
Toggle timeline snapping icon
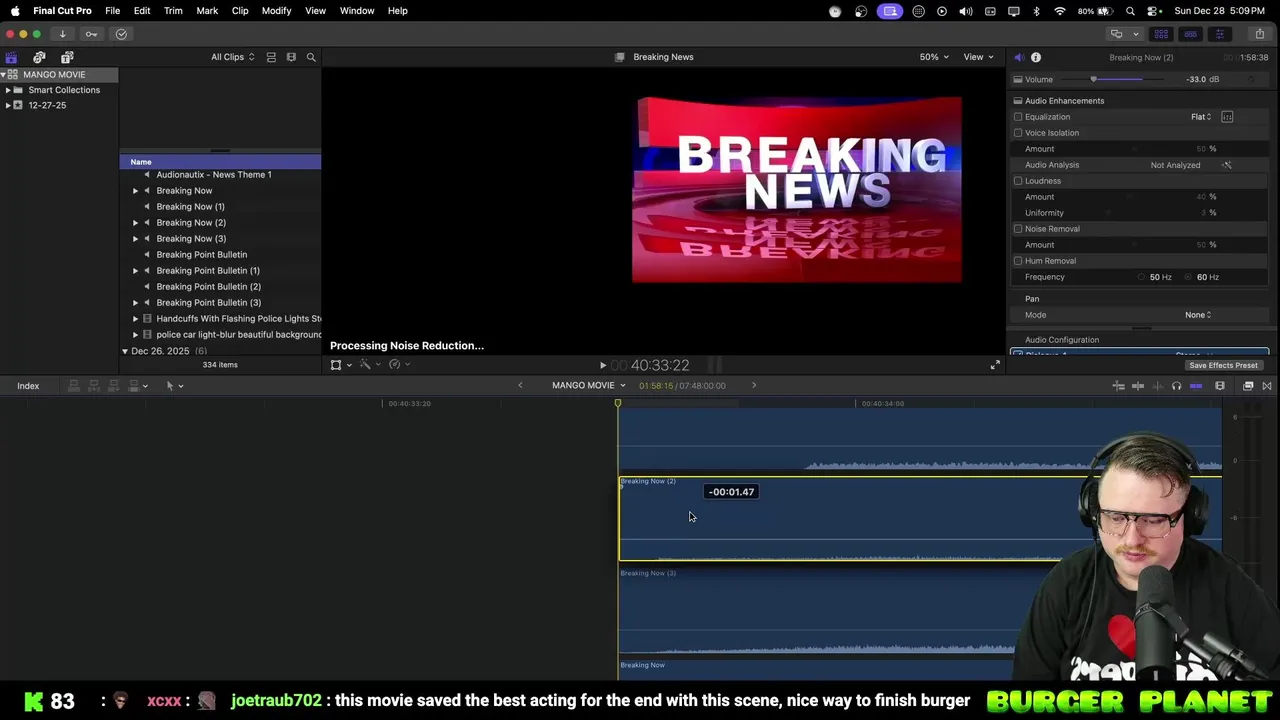1196,386
